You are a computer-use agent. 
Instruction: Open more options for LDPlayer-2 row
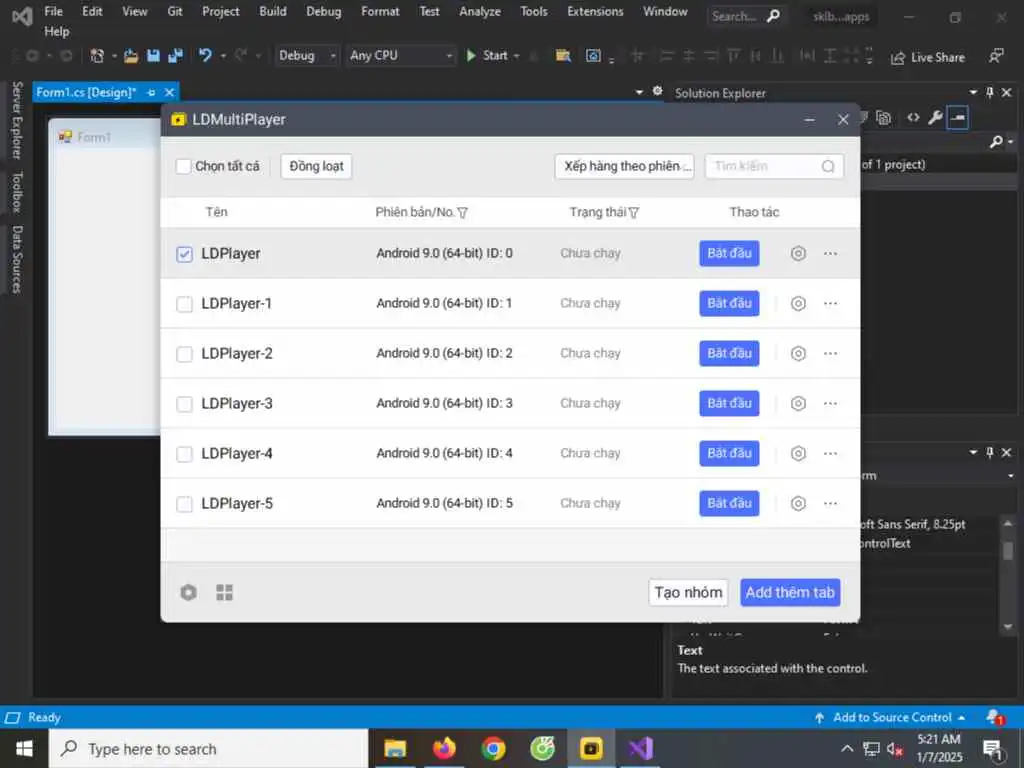tap(830, 353)
